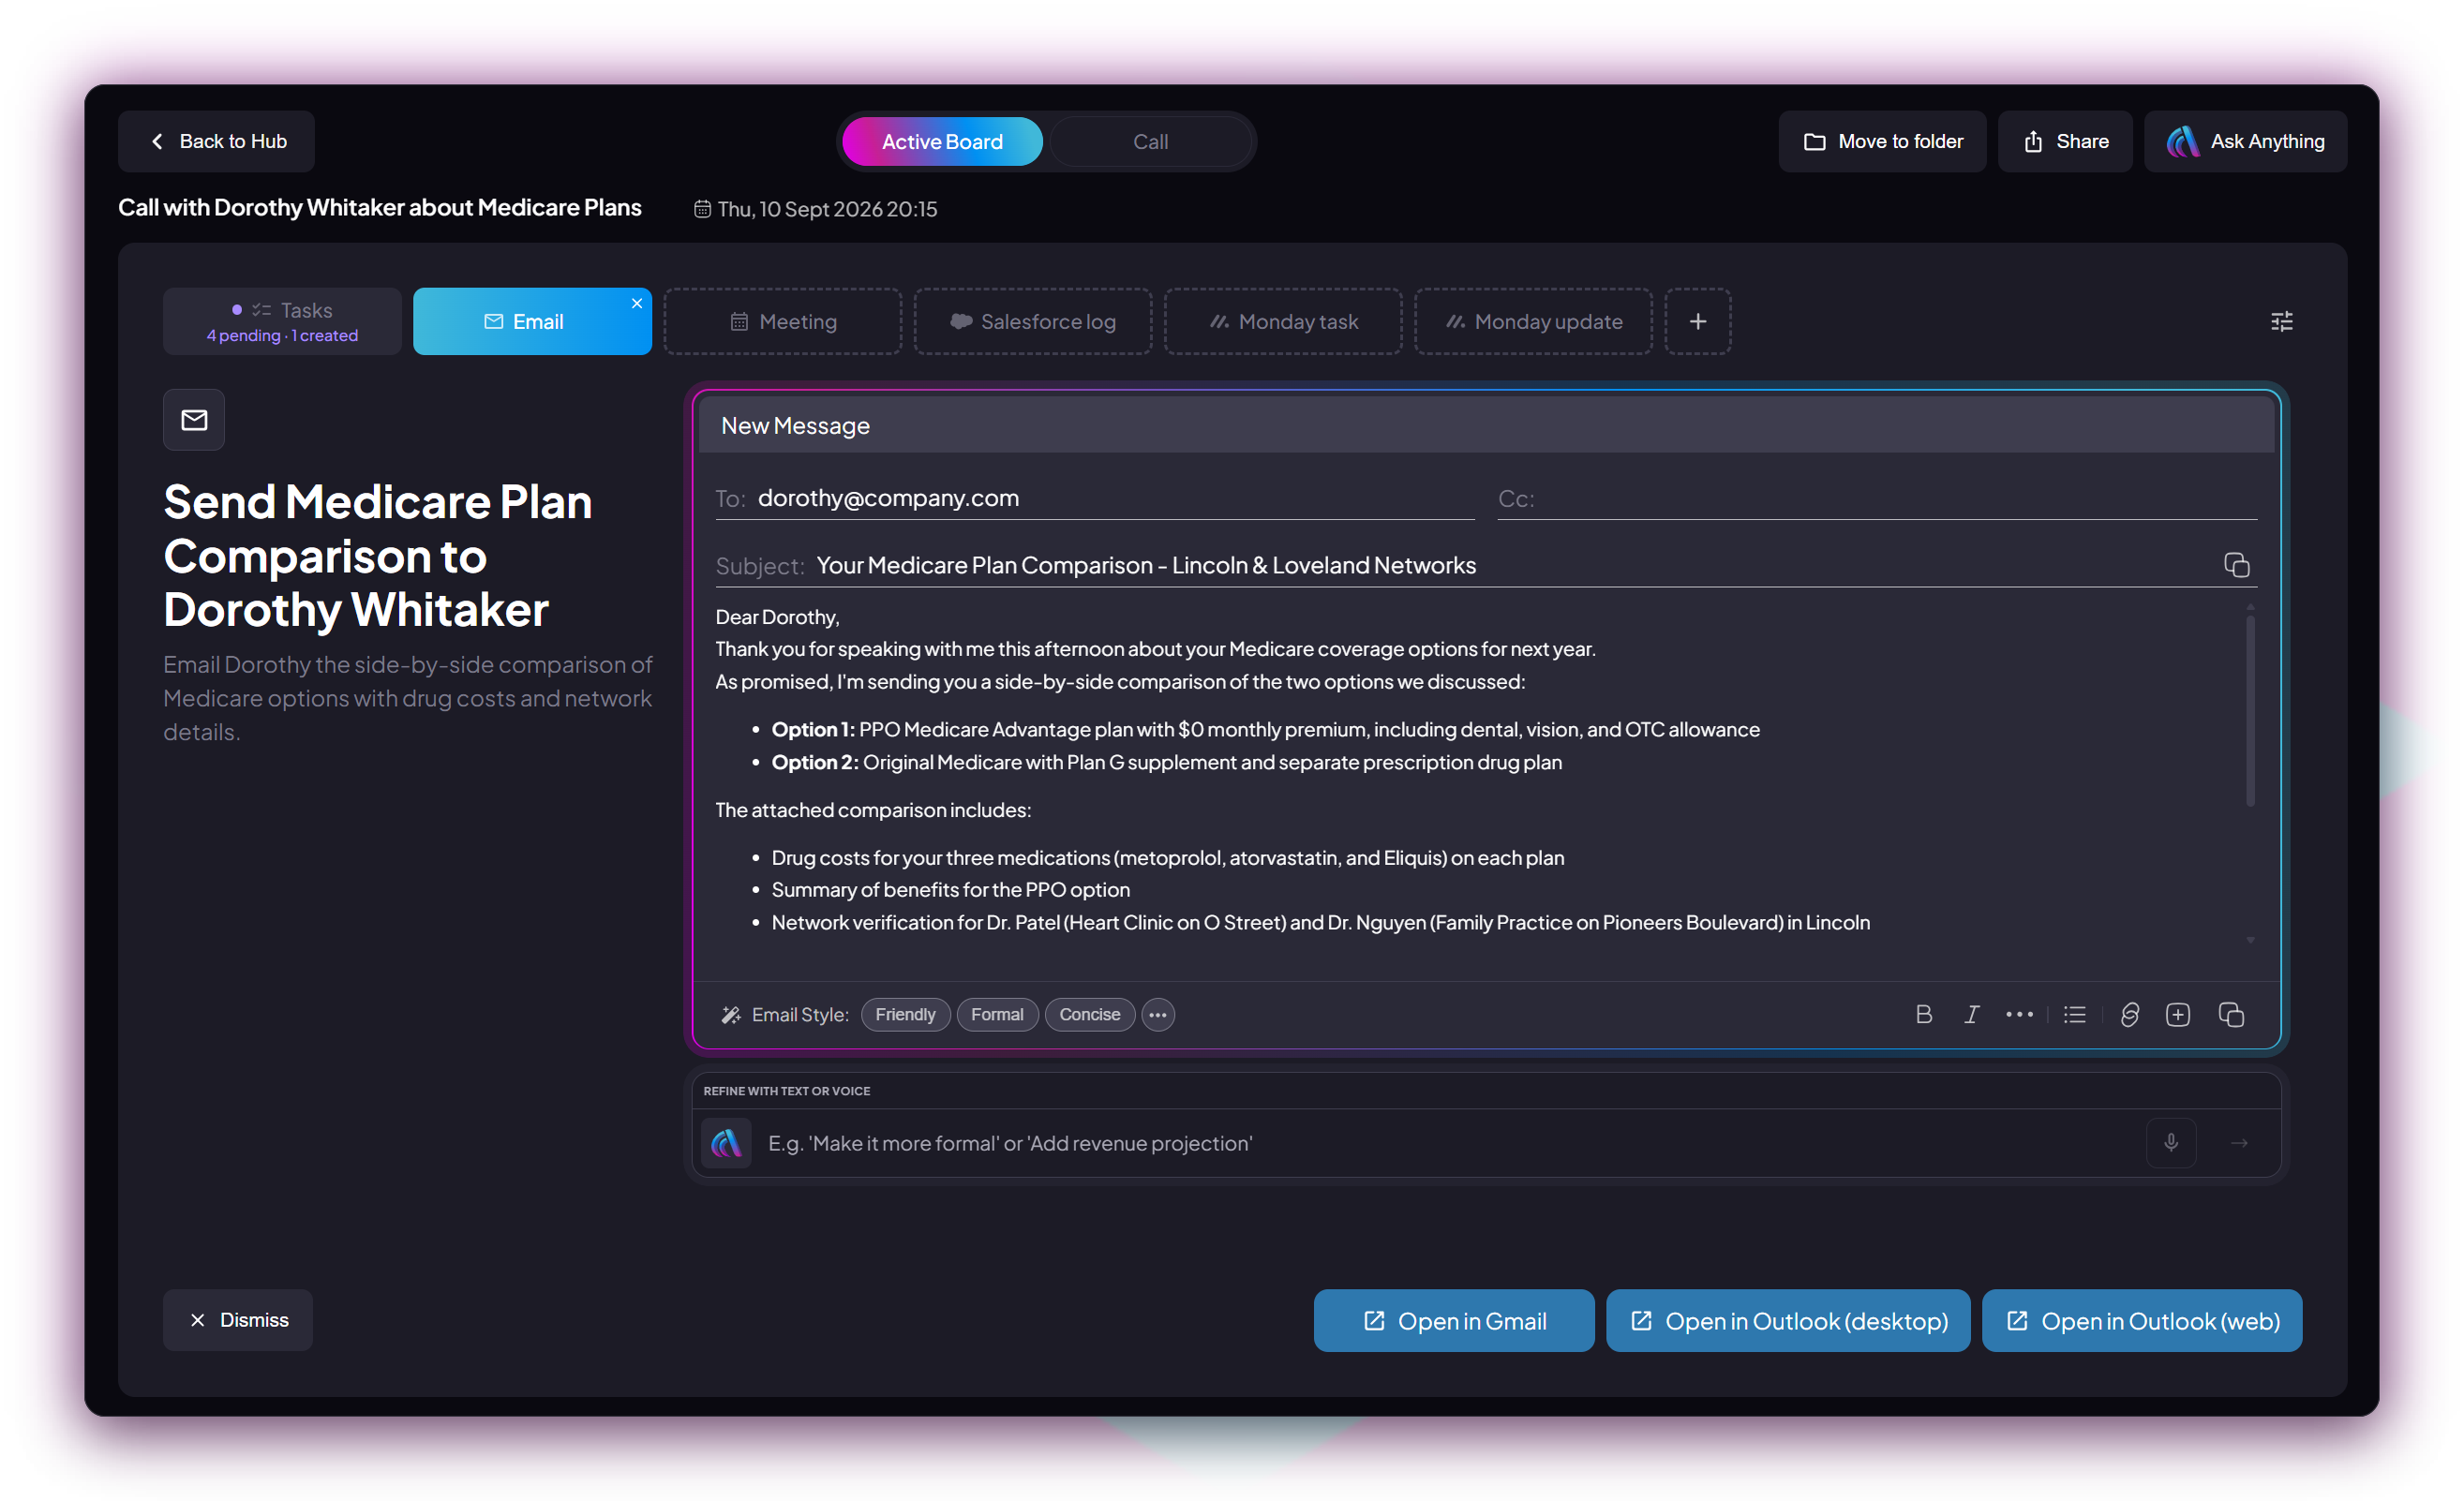This screenshot has width=2464, height=1501.
Task: Copy email body using toolbar copy icon
Action: [x=2231, y=1014]
